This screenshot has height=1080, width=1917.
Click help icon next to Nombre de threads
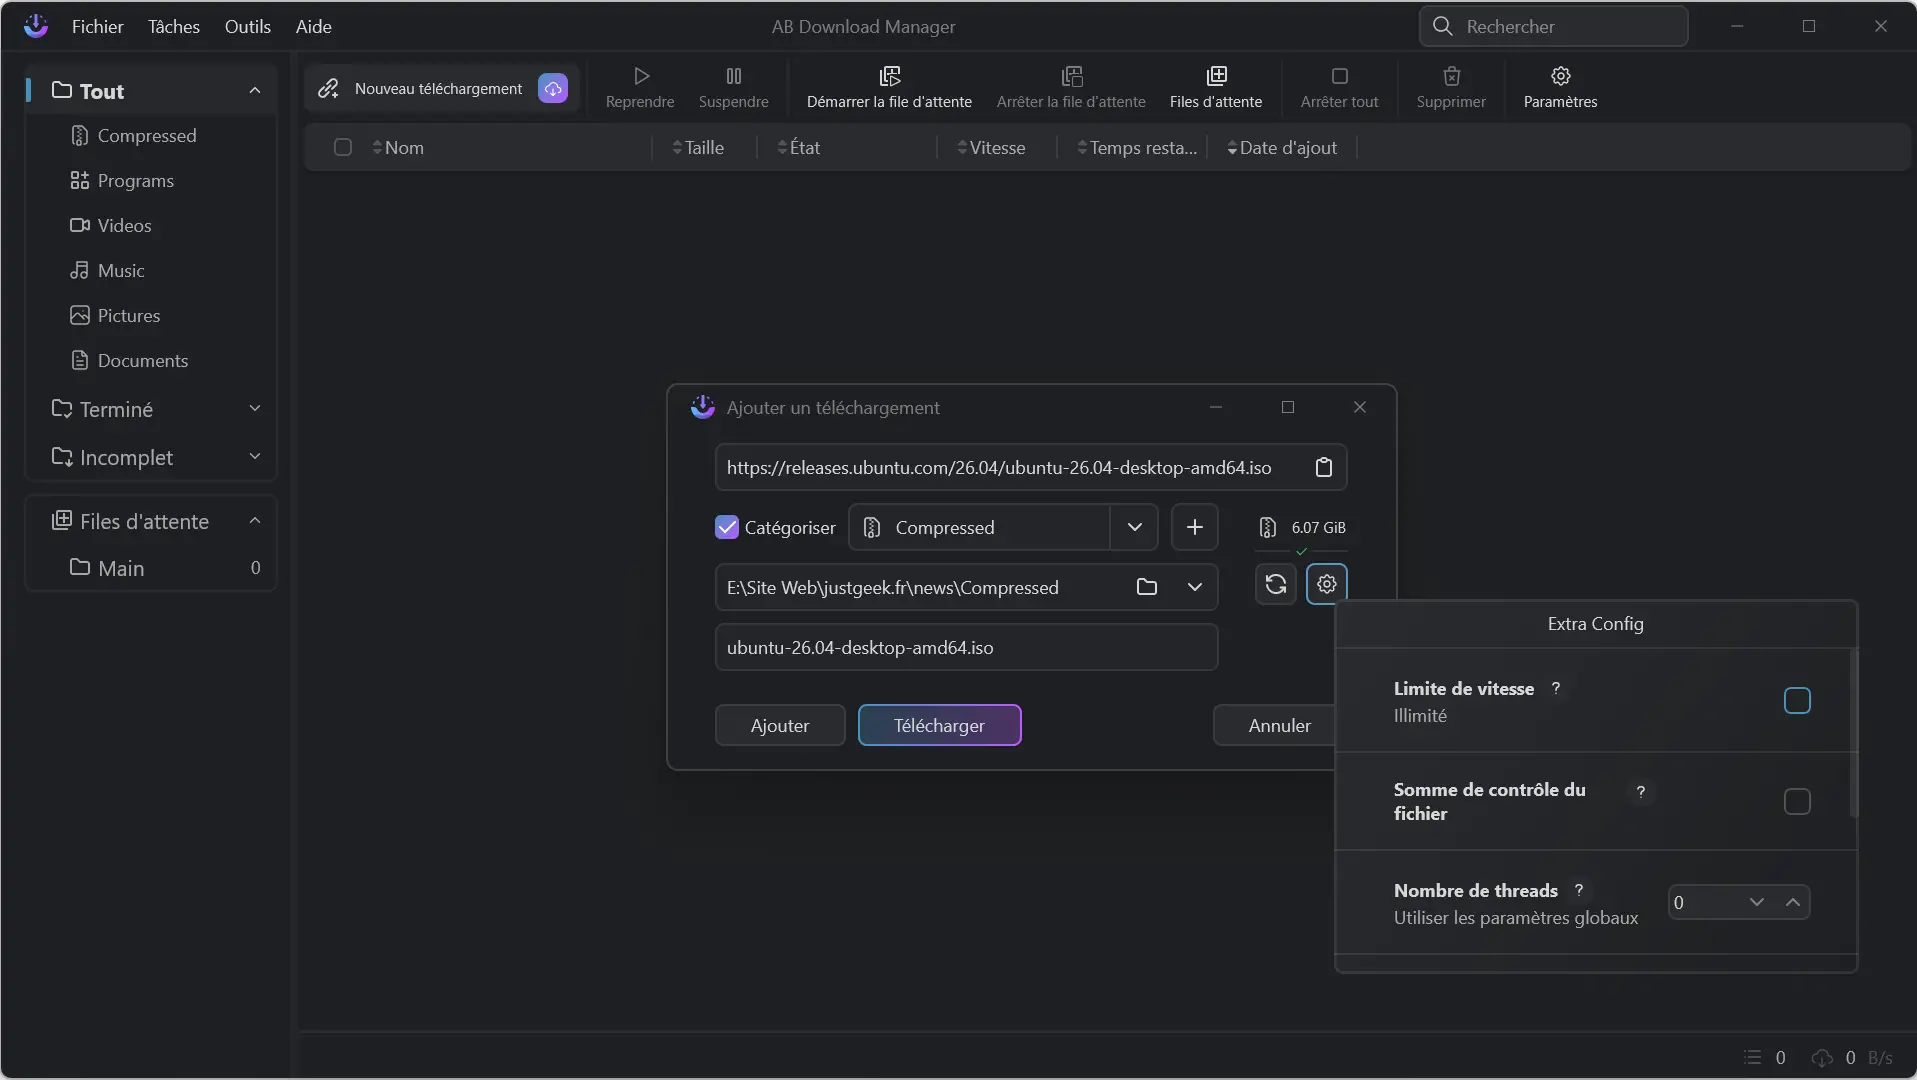(1579, 890)
